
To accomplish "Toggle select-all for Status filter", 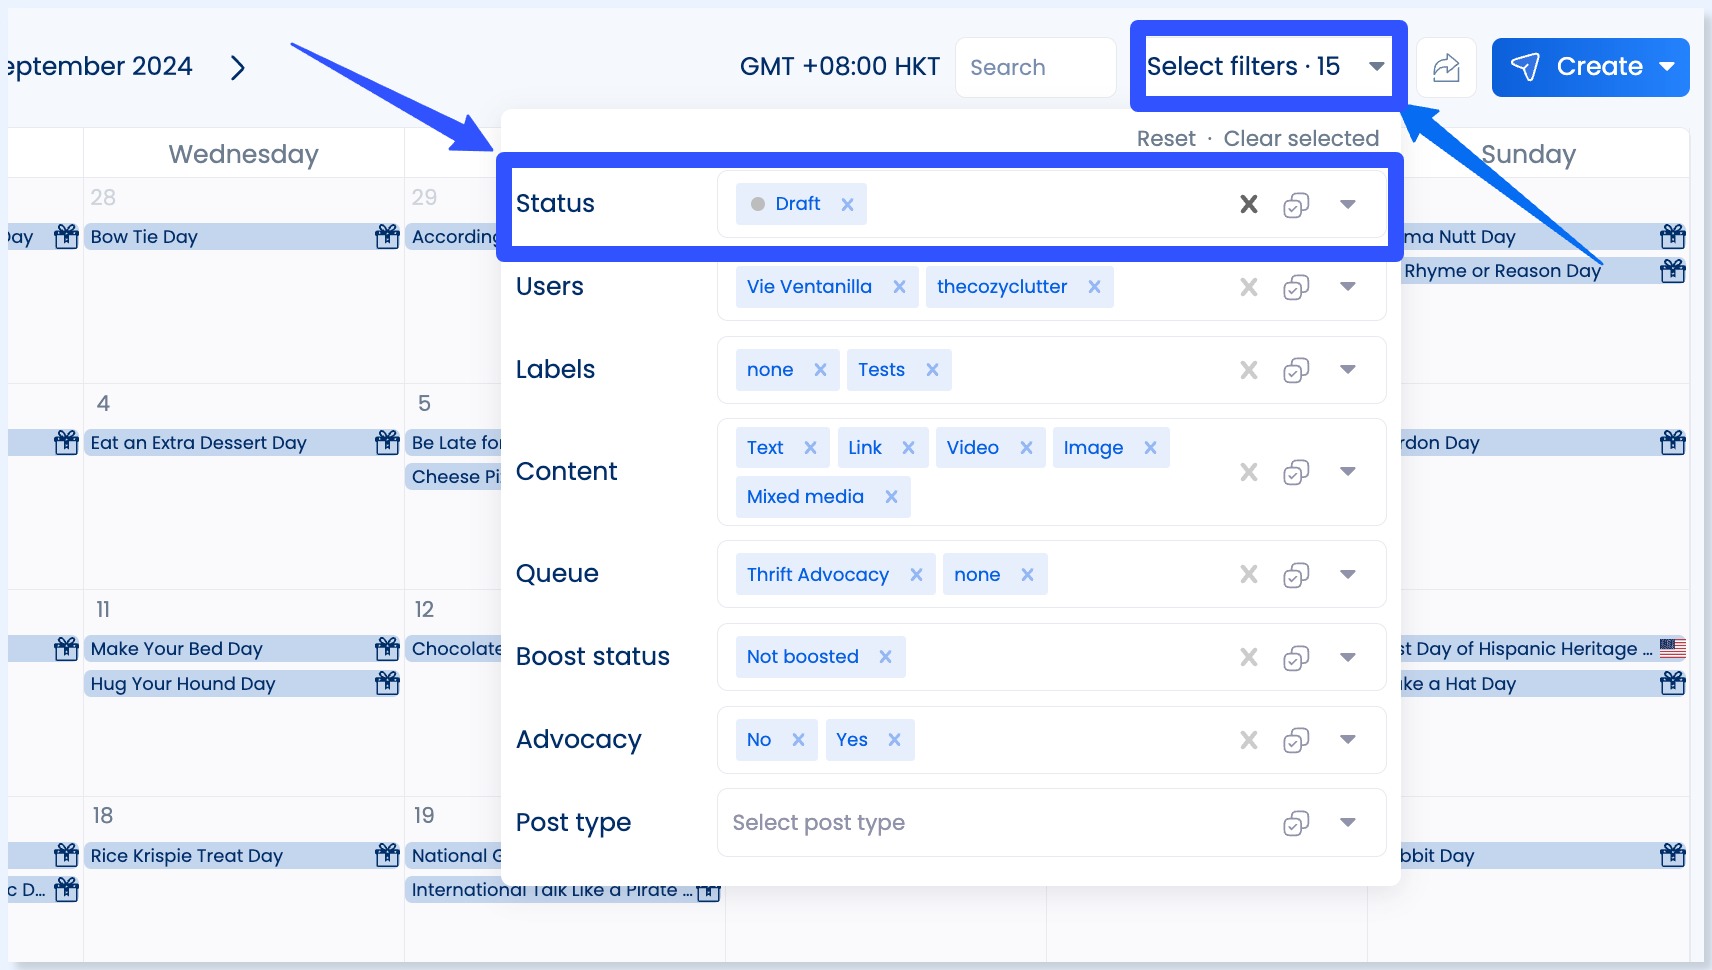I will click(x=1296, y=205).
